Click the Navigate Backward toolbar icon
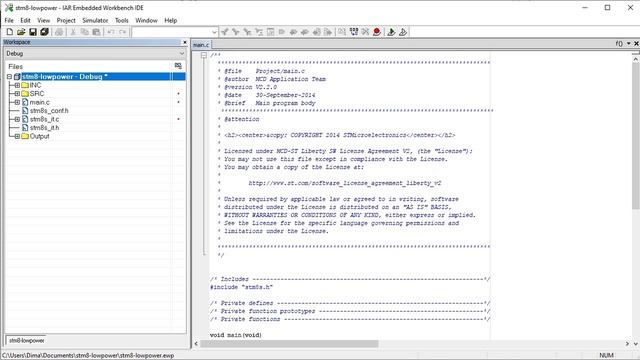This screenshot has width=640, height=360. click(x=316, y=32)
